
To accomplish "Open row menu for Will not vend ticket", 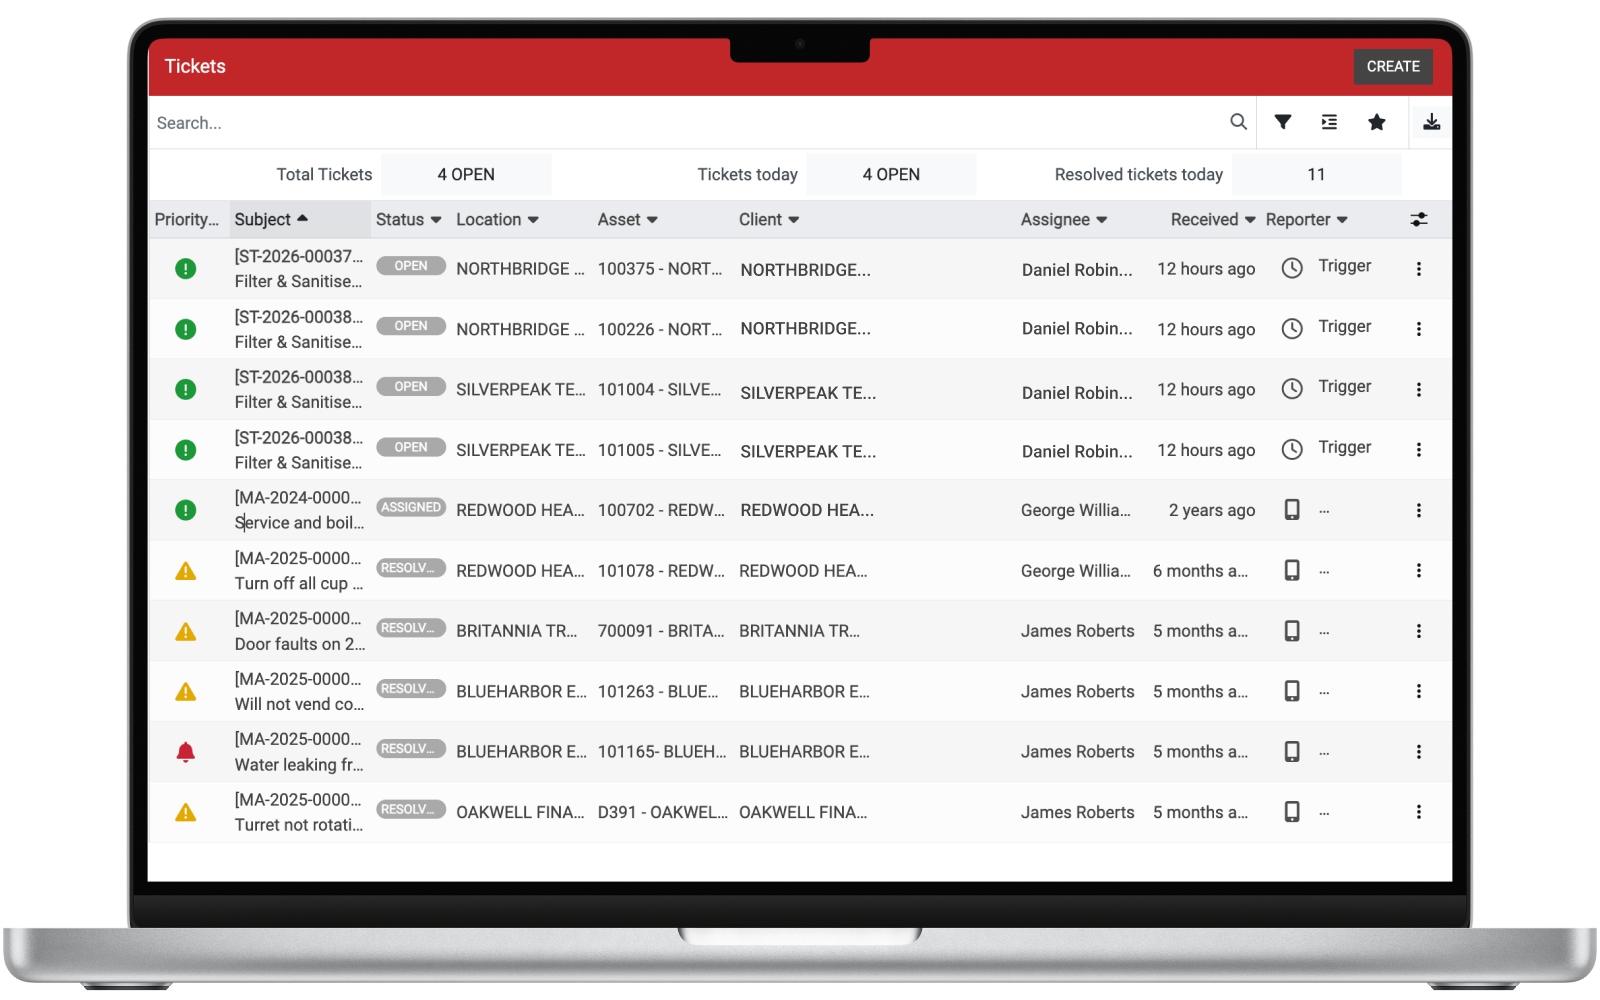I will pyautogui.click(x=1419, y=691).
